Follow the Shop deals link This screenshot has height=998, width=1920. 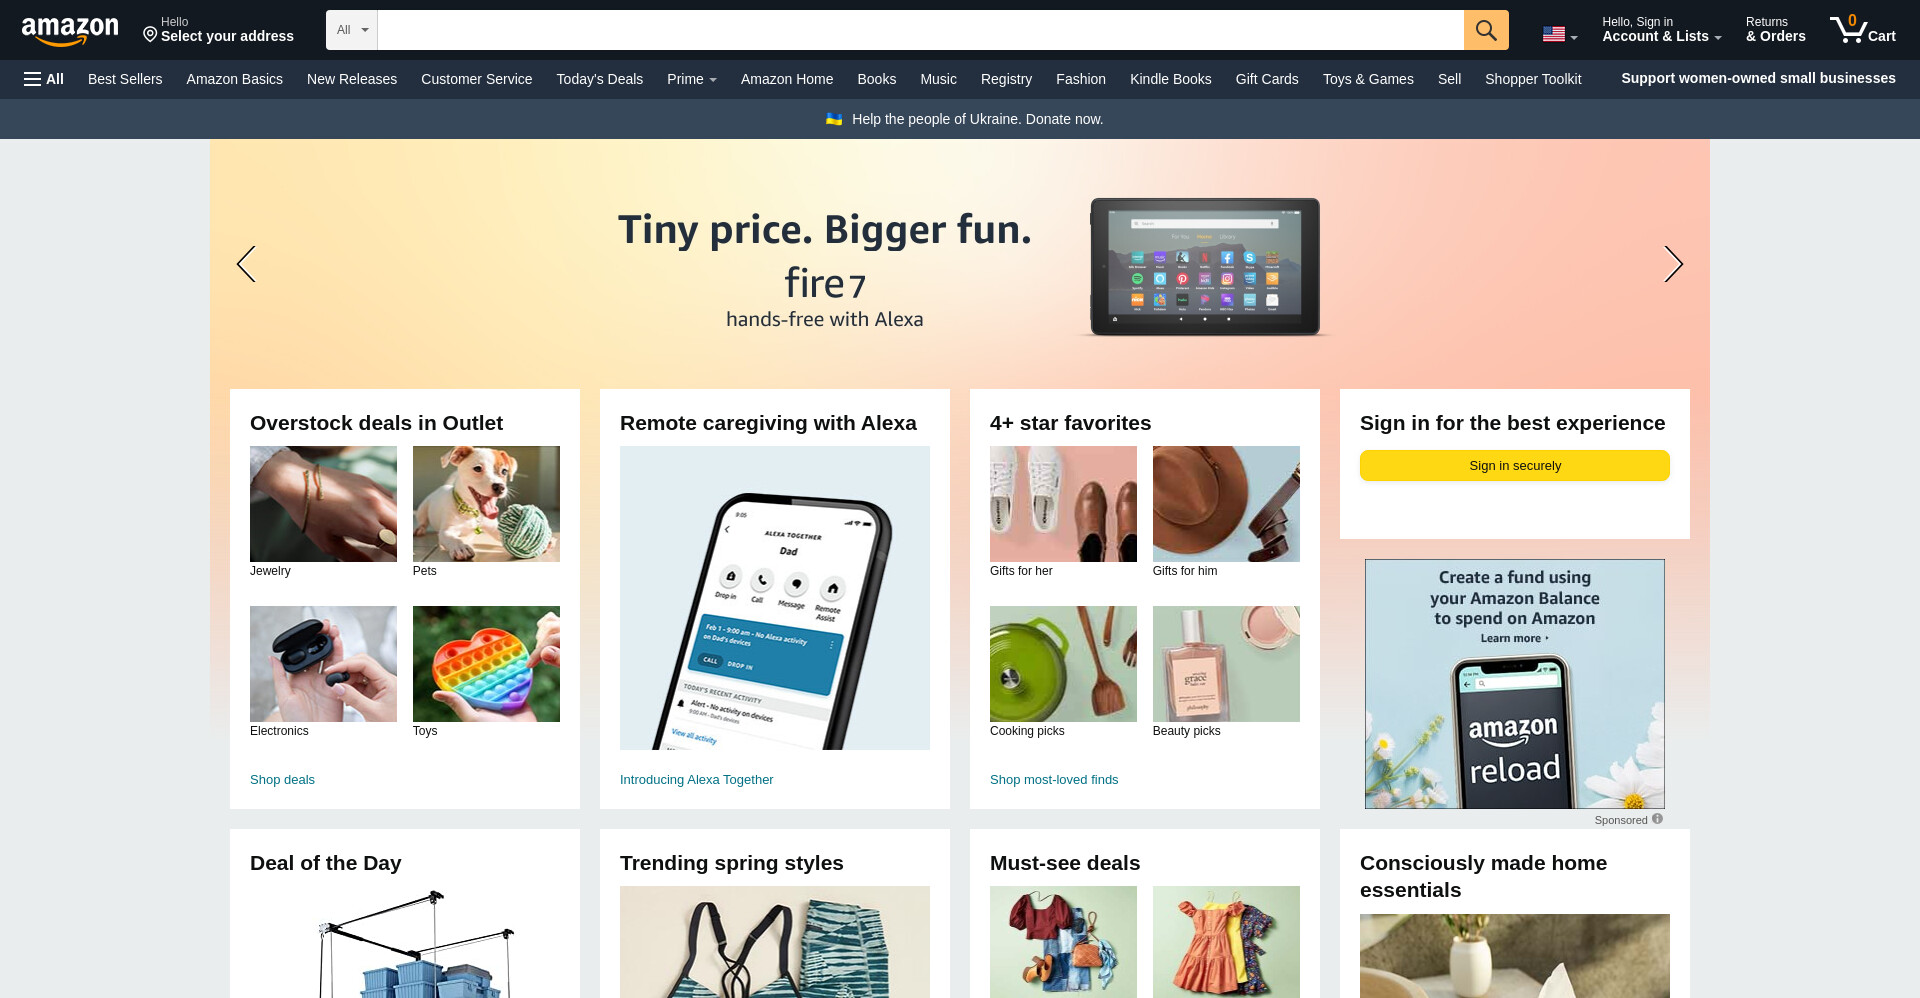[x=282, y=780]
